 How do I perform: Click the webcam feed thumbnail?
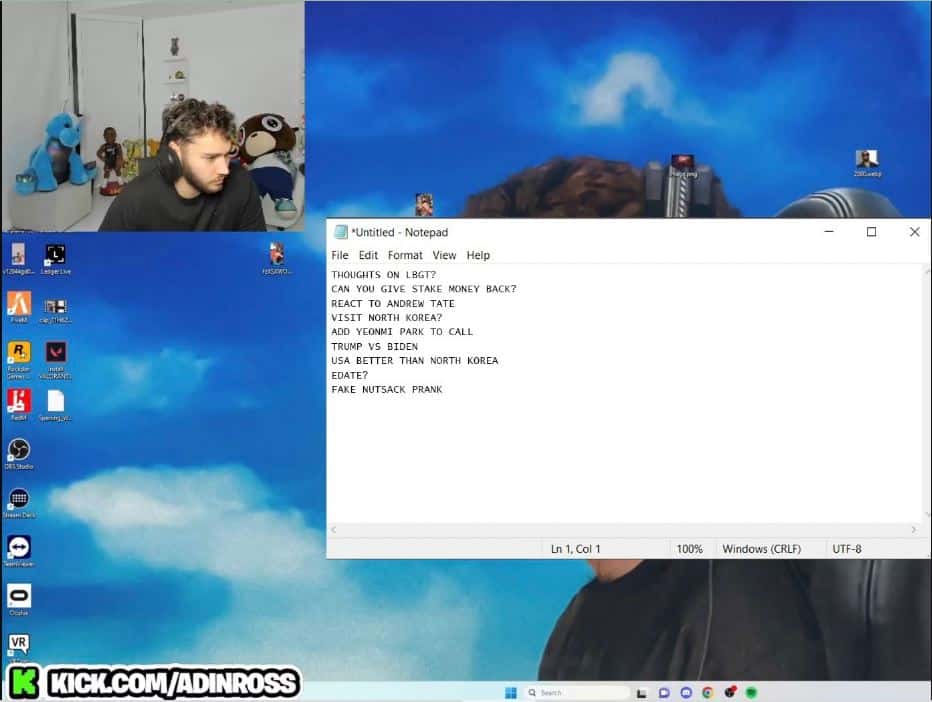pos(153,116)
